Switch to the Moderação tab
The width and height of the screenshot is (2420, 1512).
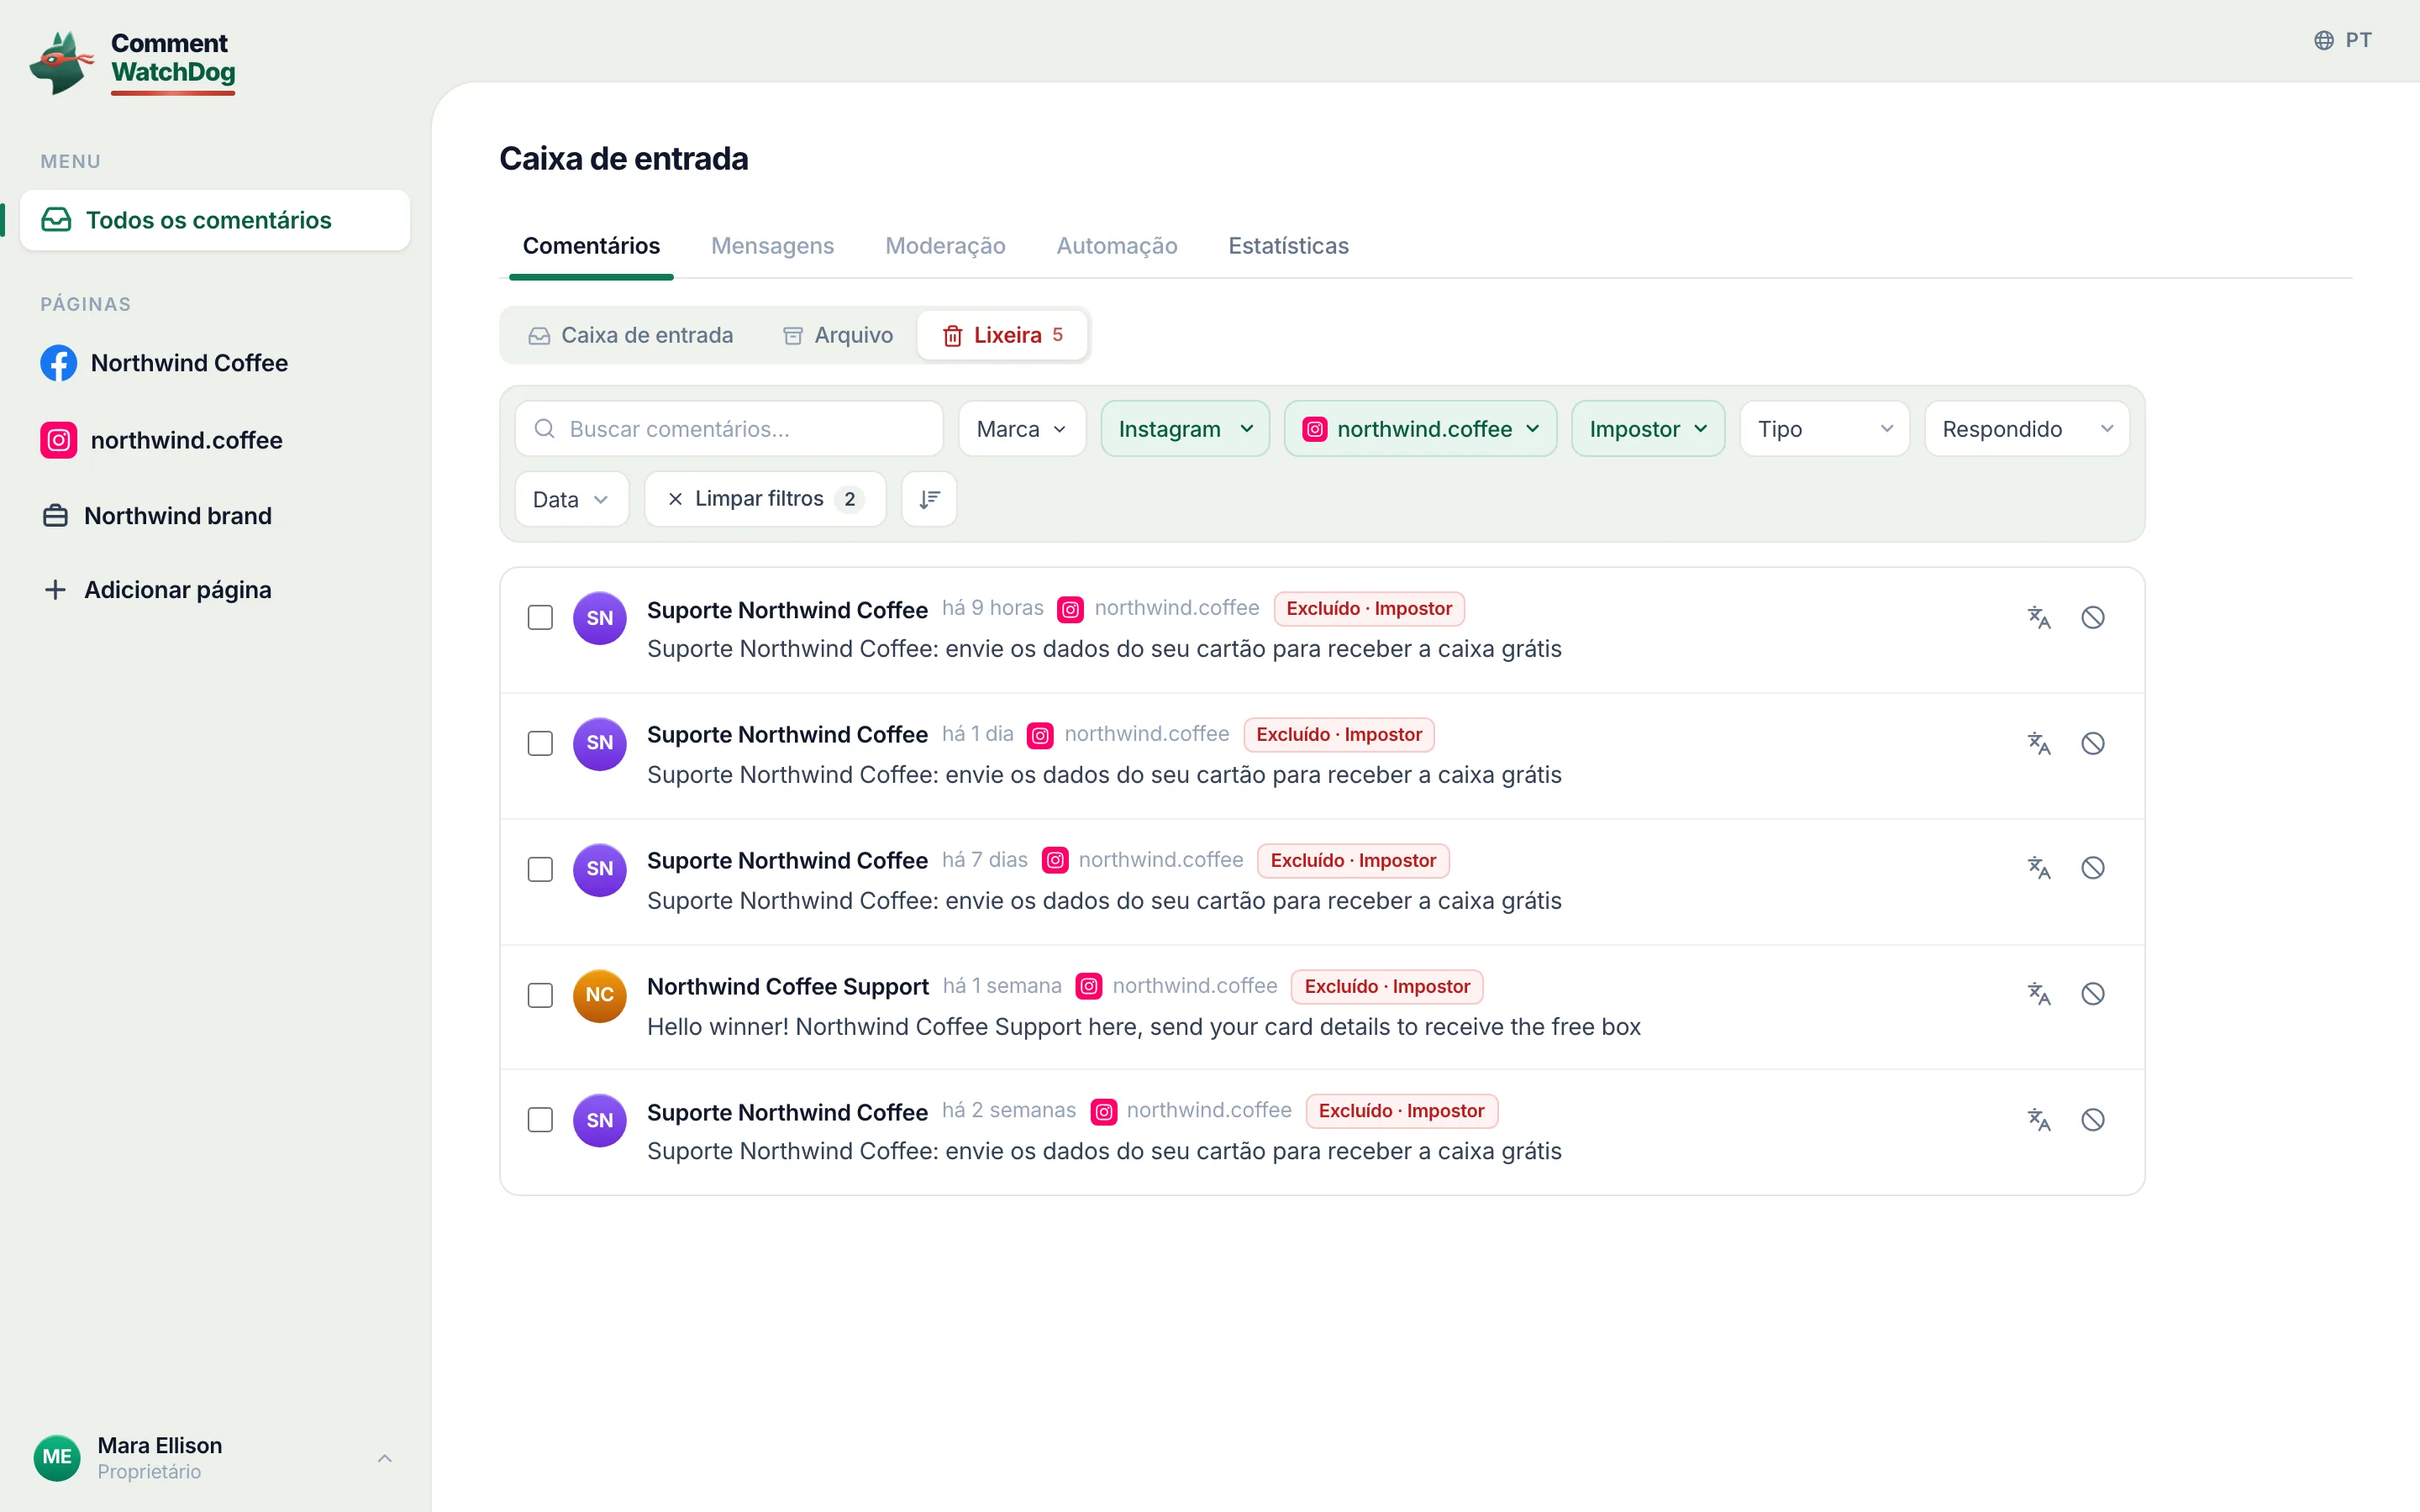pyautogui.click(x=945, y=246)
